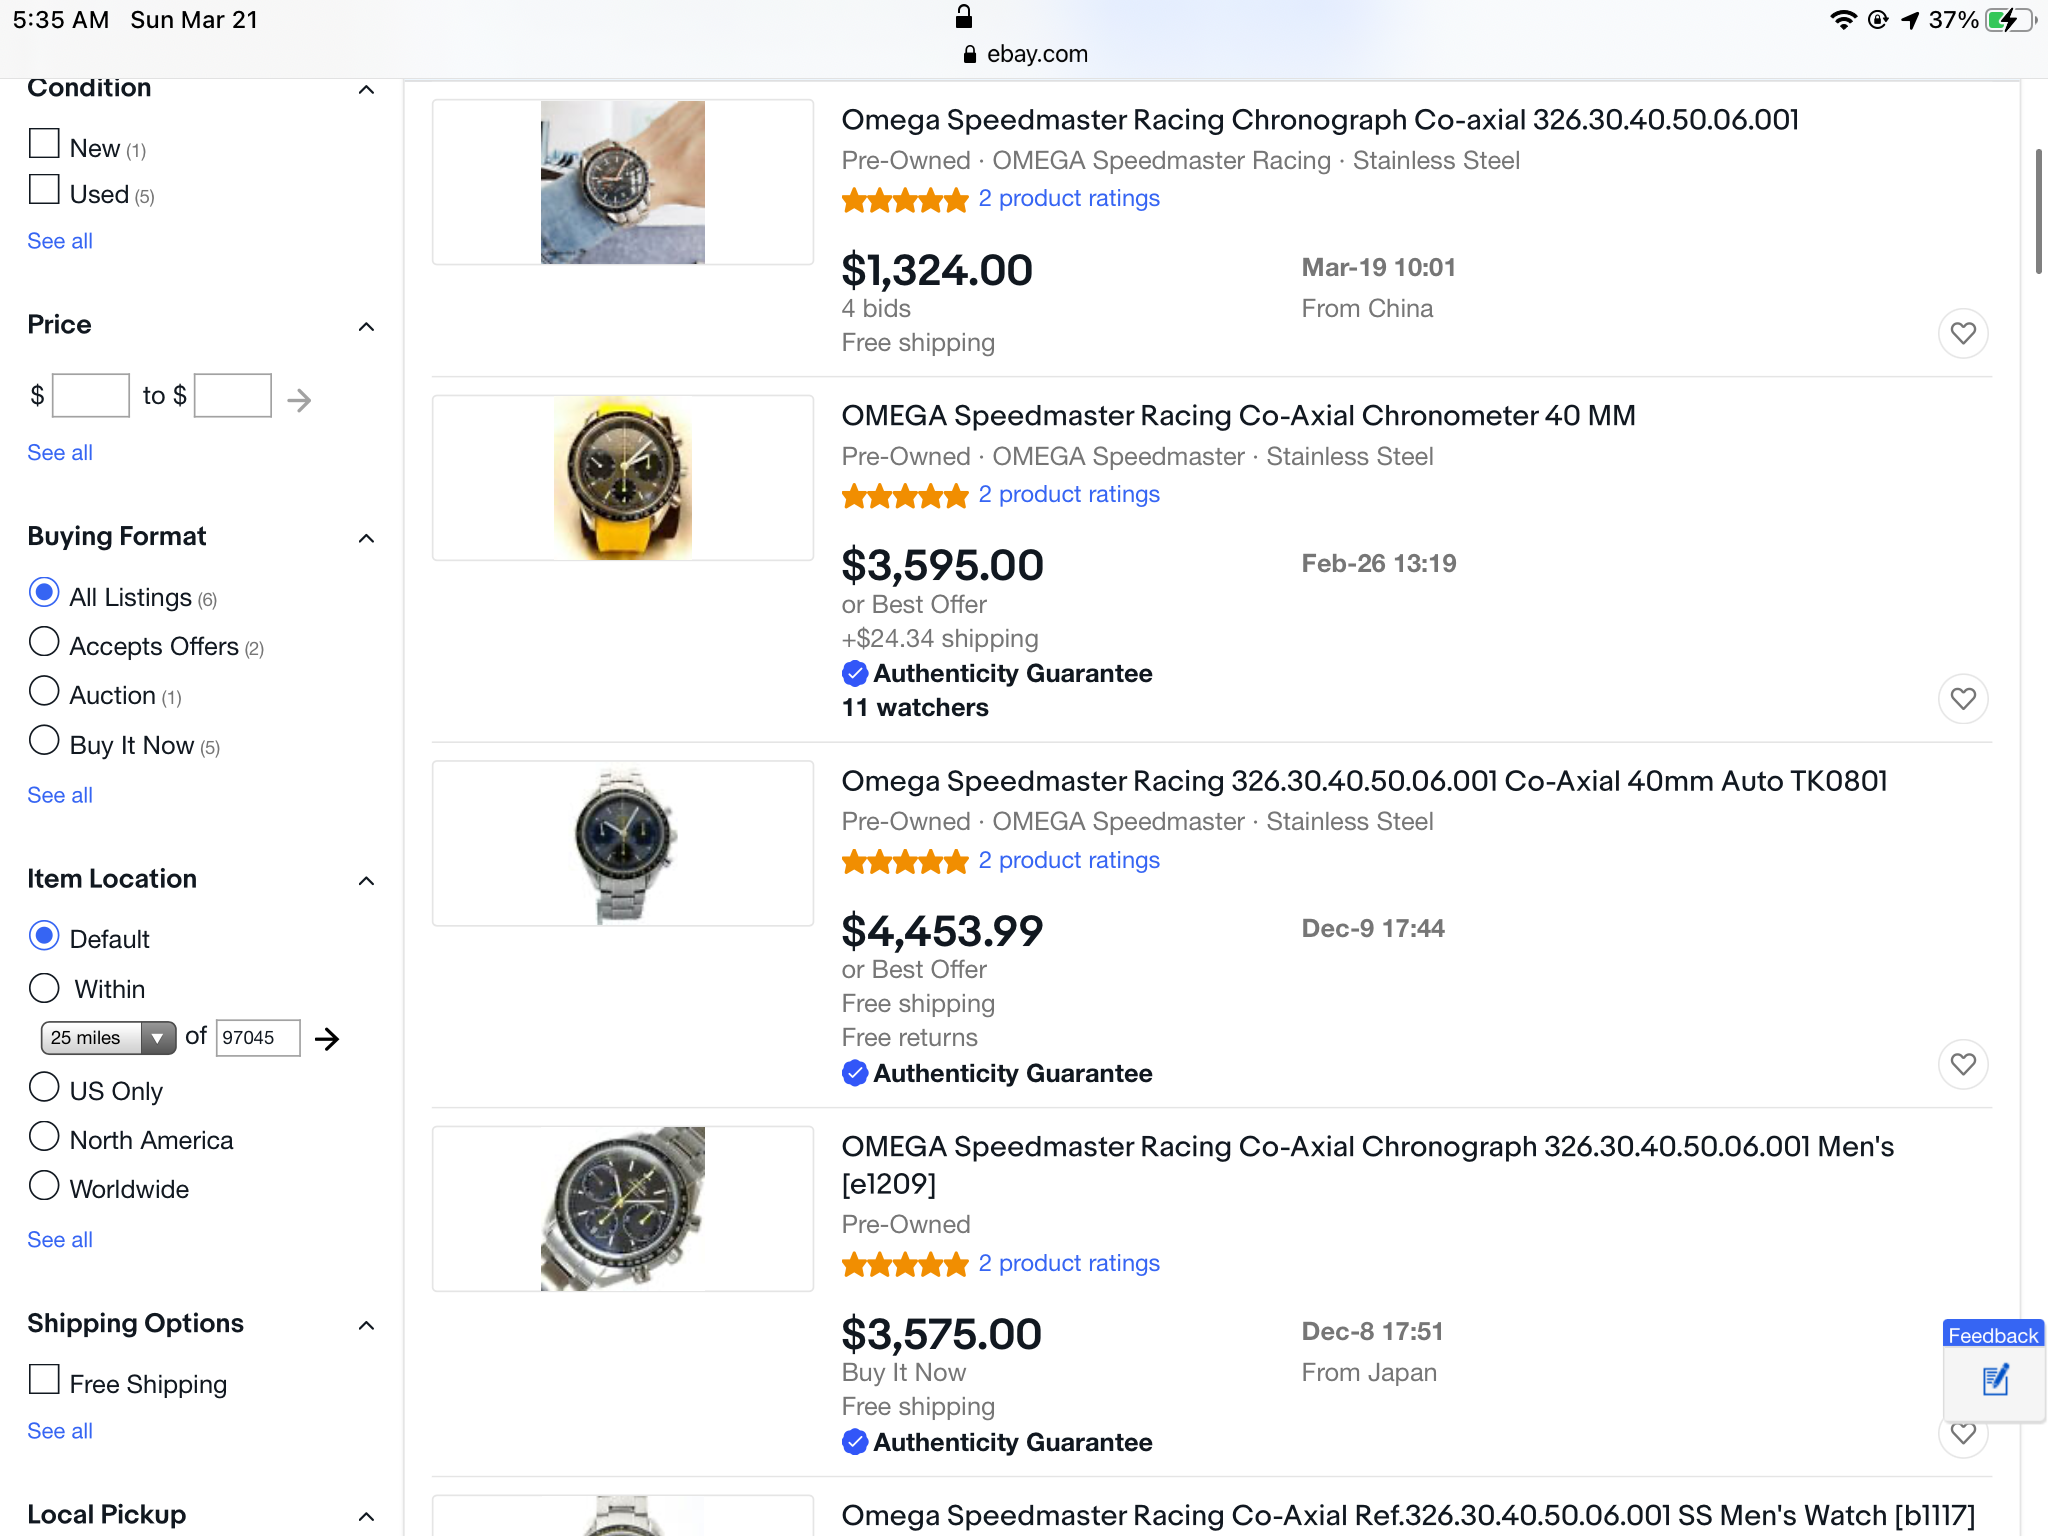The image size is (2048, 1536).
Task: Open 2 product ratings for first listing
Action: pyautogui.click(x=1068, y=199)
